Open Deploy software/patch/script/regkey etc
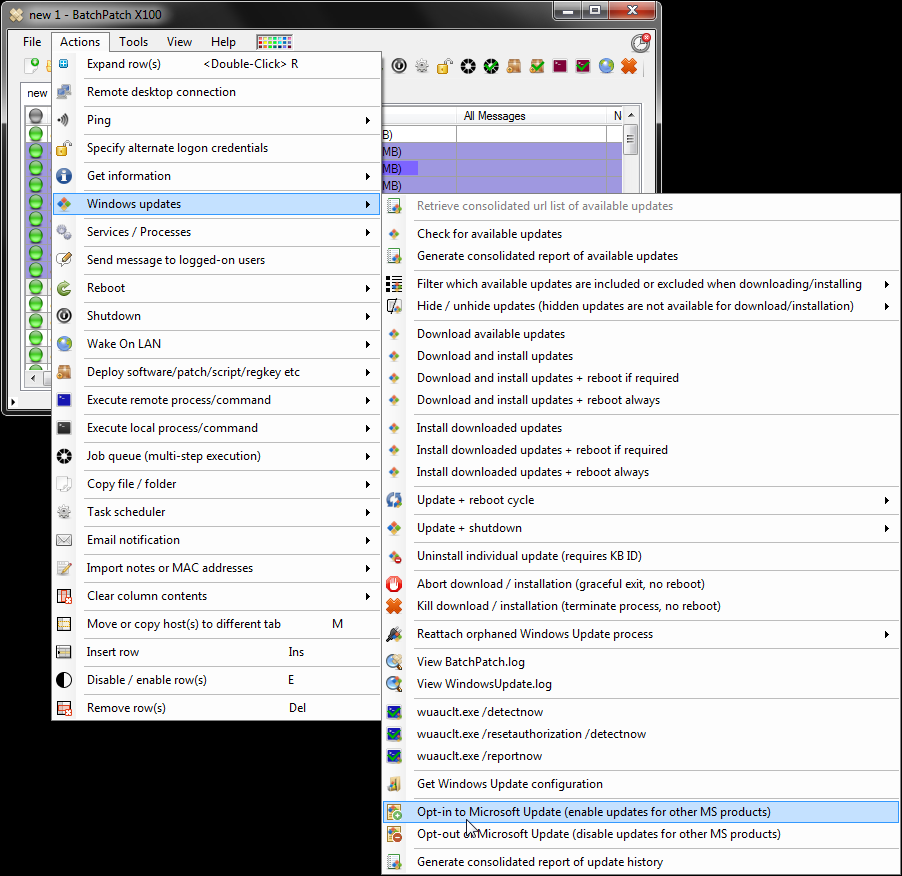 coord(216,372)
